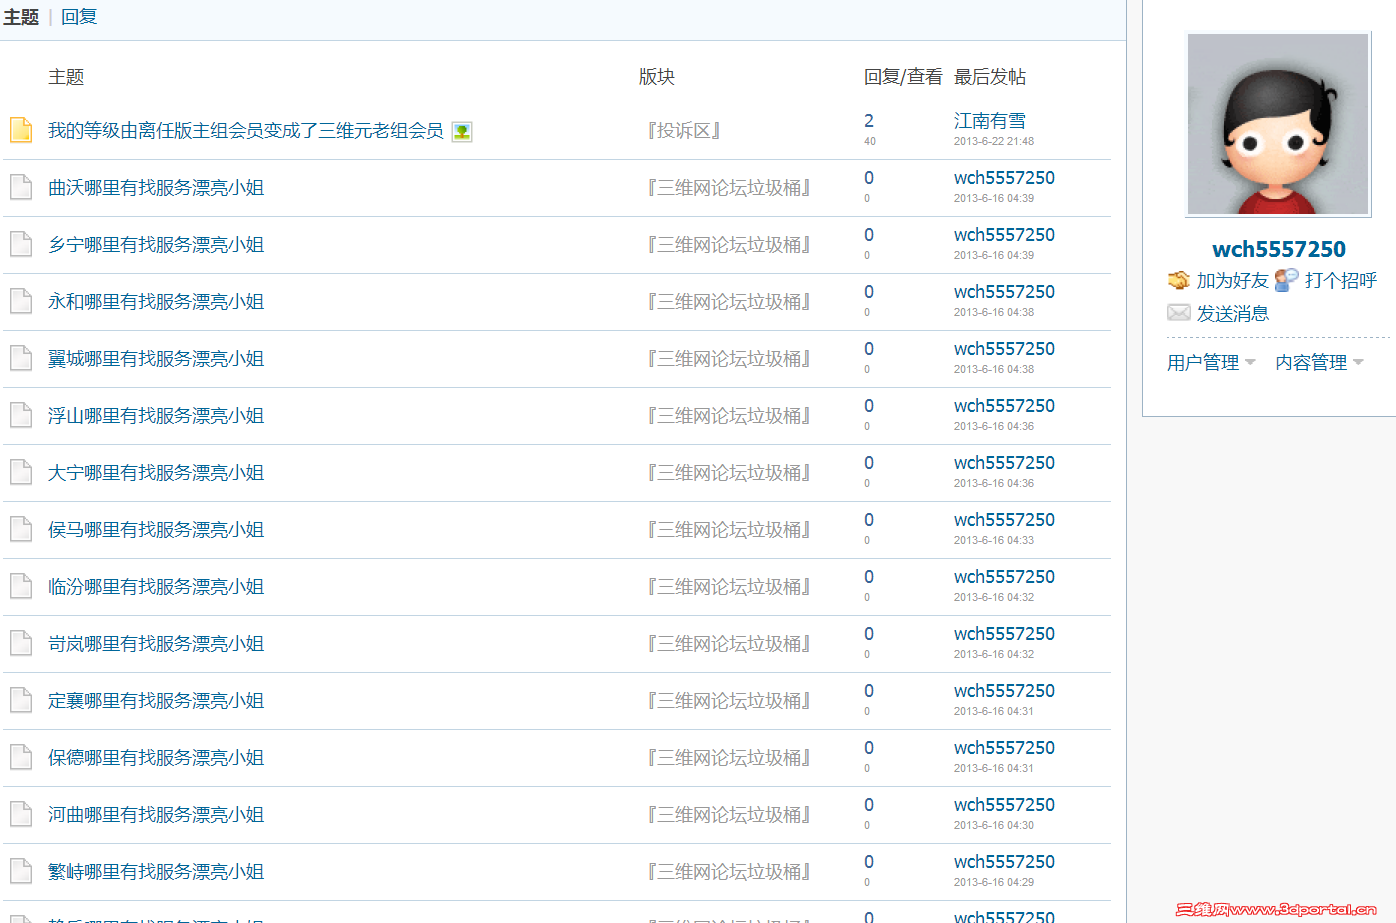Image resolution: width=1396 pixels, height=923 pixels.
Task: Click the envelope icon beside 发送消息
Action: click(1178, 312)
